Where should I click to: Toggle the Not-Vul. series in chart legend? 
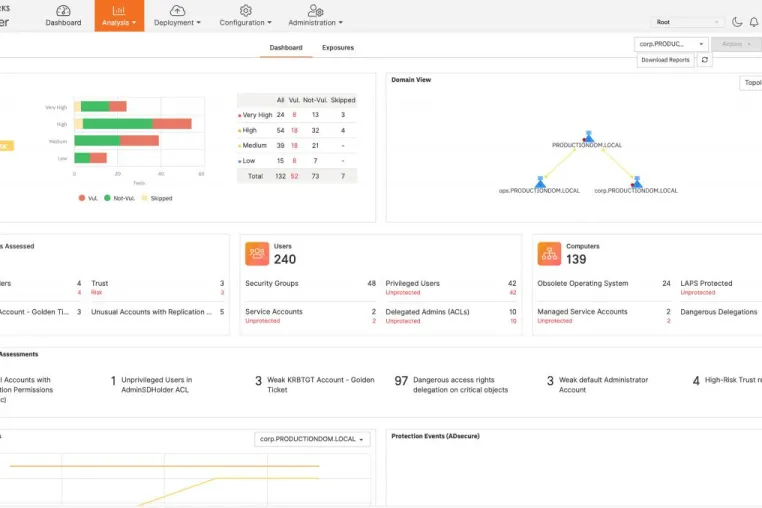click(119, 198)
